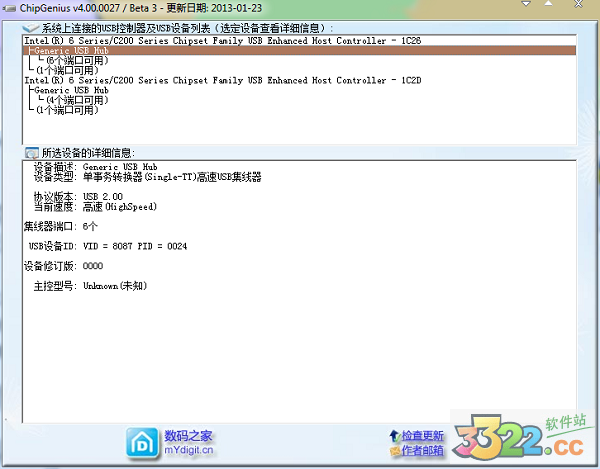Click the 检查更新 link text
Image resolution: width=600 pixels, height=469 pixels.
pyautogui.click(x=422, y=436)
